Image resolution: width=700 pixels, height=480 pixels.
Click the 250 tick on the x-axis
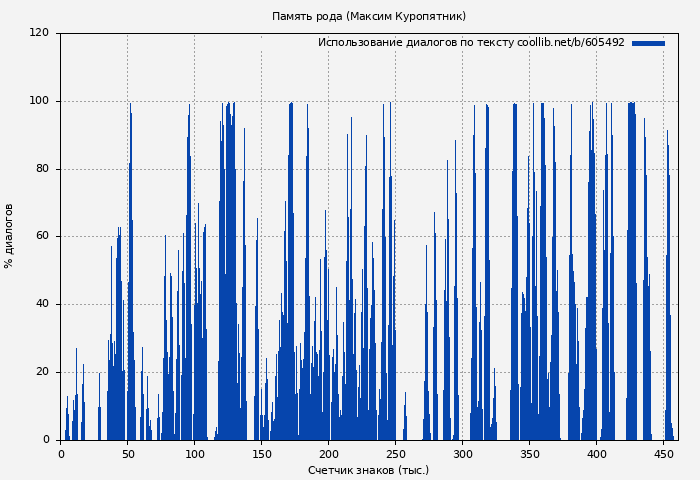point(396,454)
